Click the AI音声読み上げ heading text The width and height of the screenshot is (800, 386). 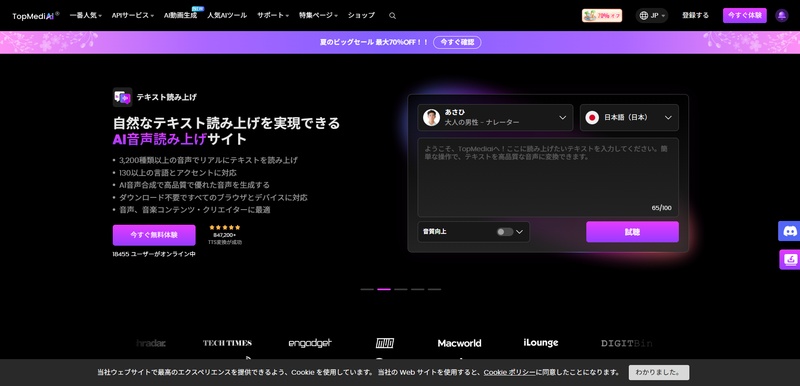point(160,139)
